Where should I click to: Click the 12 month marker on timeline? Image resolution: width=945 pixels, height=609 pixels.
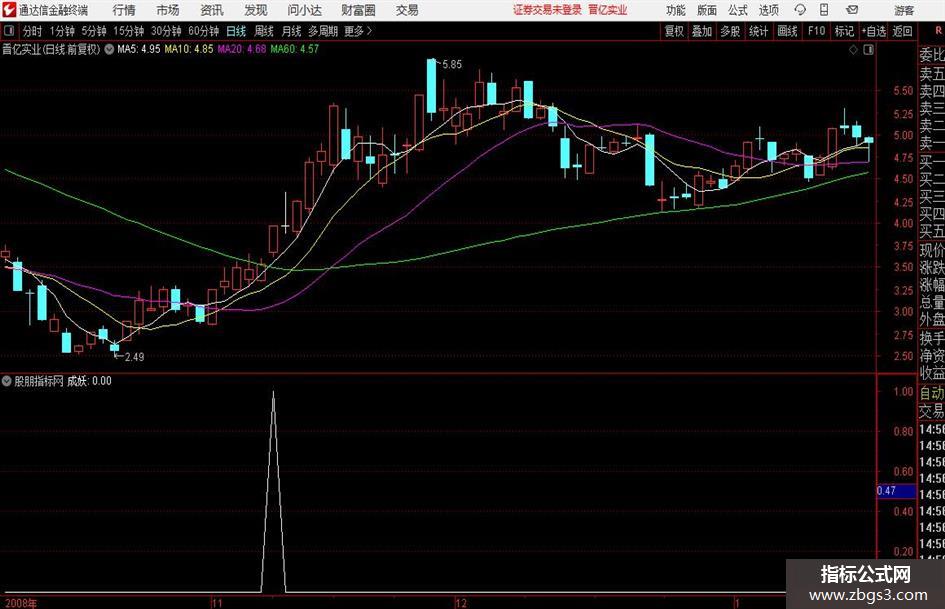tap(461, 603)
